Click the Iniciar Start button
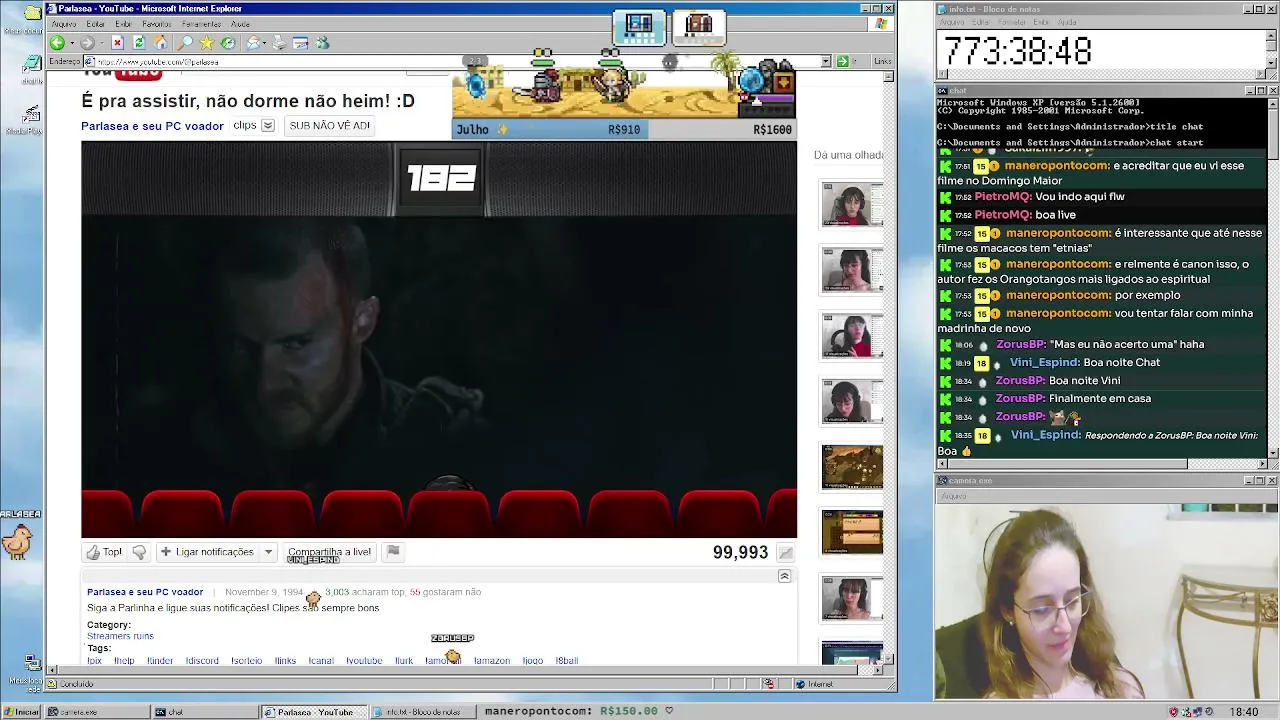 [22, 712]
